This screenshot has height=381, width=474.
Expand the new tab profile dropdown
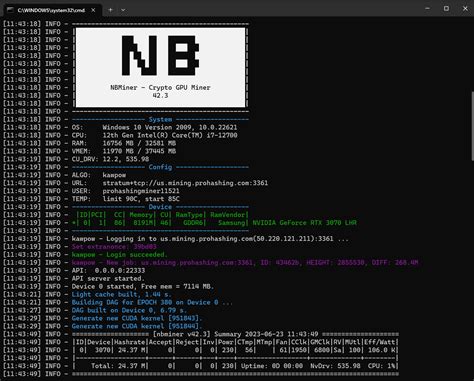123,10
